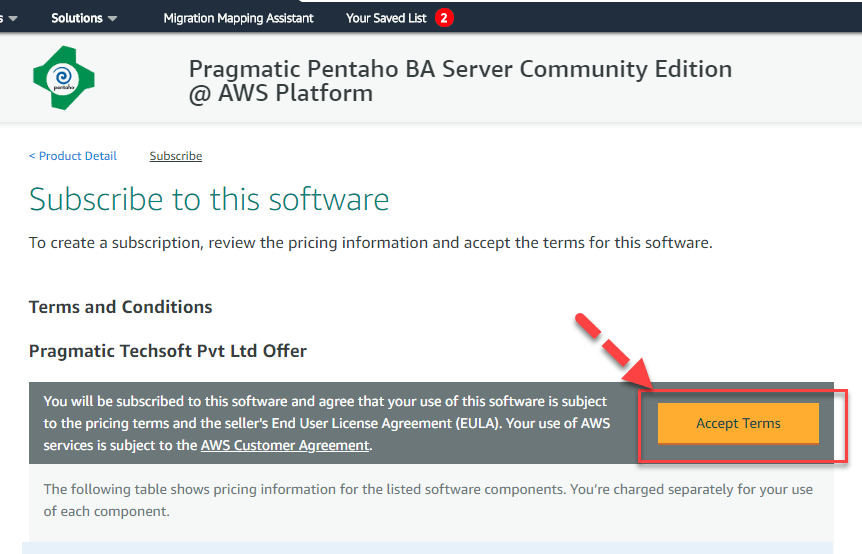Click the Pentaho logo image
Image resolution: width=862 pixels, height=554 pixels.
pos(63,78)
